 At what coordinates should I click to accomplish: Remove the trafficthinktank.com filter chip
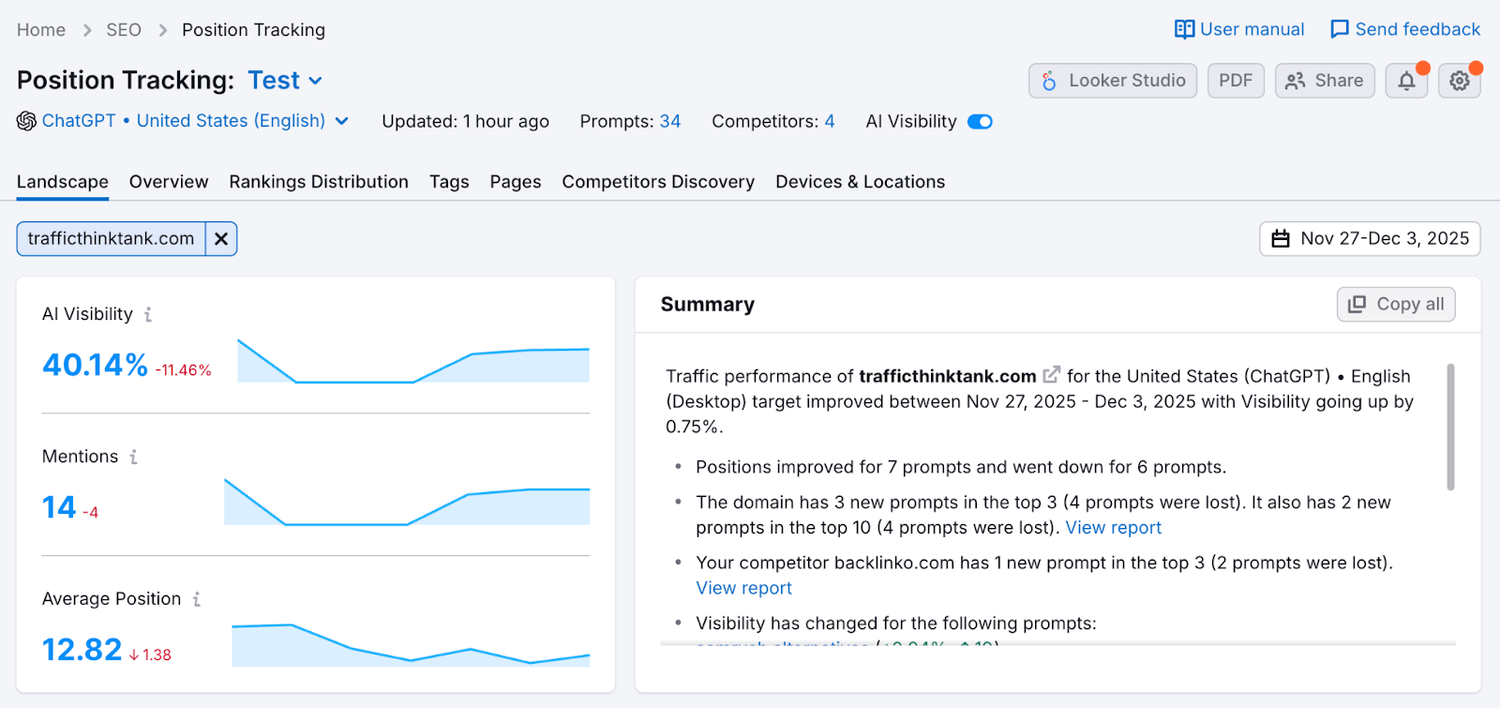(x=221, y=238)
